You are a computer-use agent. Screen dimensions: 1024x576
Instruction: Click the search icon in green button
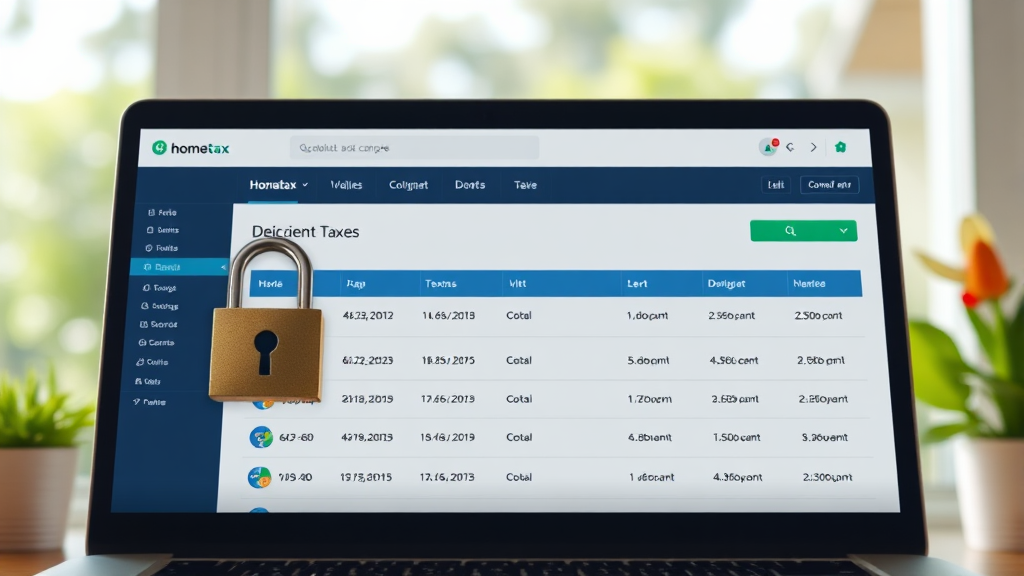pyautogui.click(x=790, y=231)
